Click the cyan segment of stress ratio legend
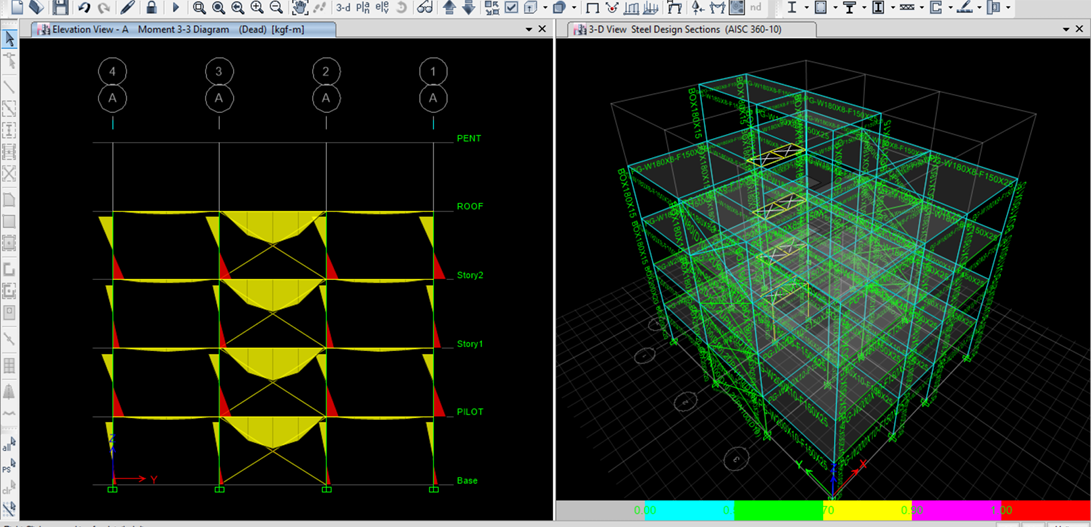The width and height of the screenshot is (1092, 527). pyautogui.click(x=689, y=509)
